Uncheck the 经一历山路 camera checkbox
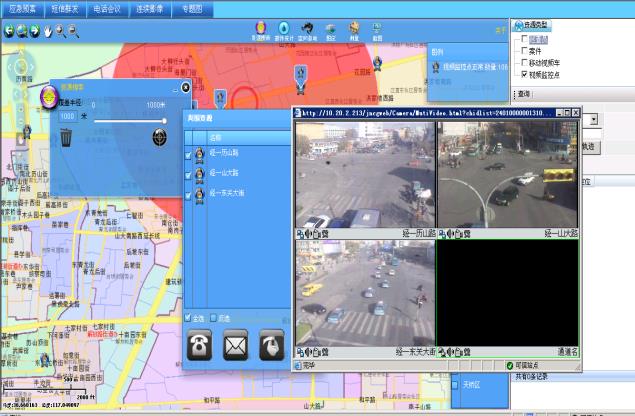Viewport: 635px width, 416px height. click(x=188, y=155)
